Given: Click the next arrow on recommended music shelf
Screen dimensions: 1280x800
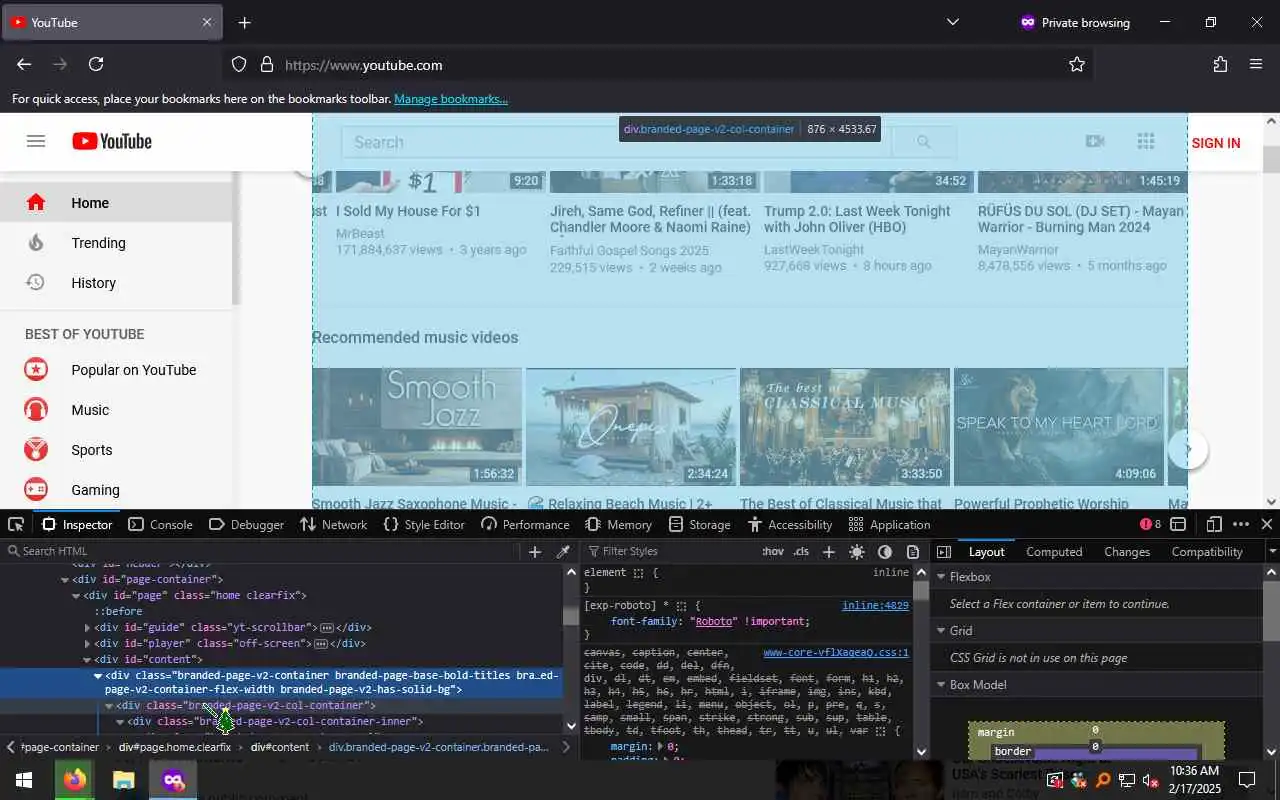Looking at the screenshot, I should point(1188,449).
